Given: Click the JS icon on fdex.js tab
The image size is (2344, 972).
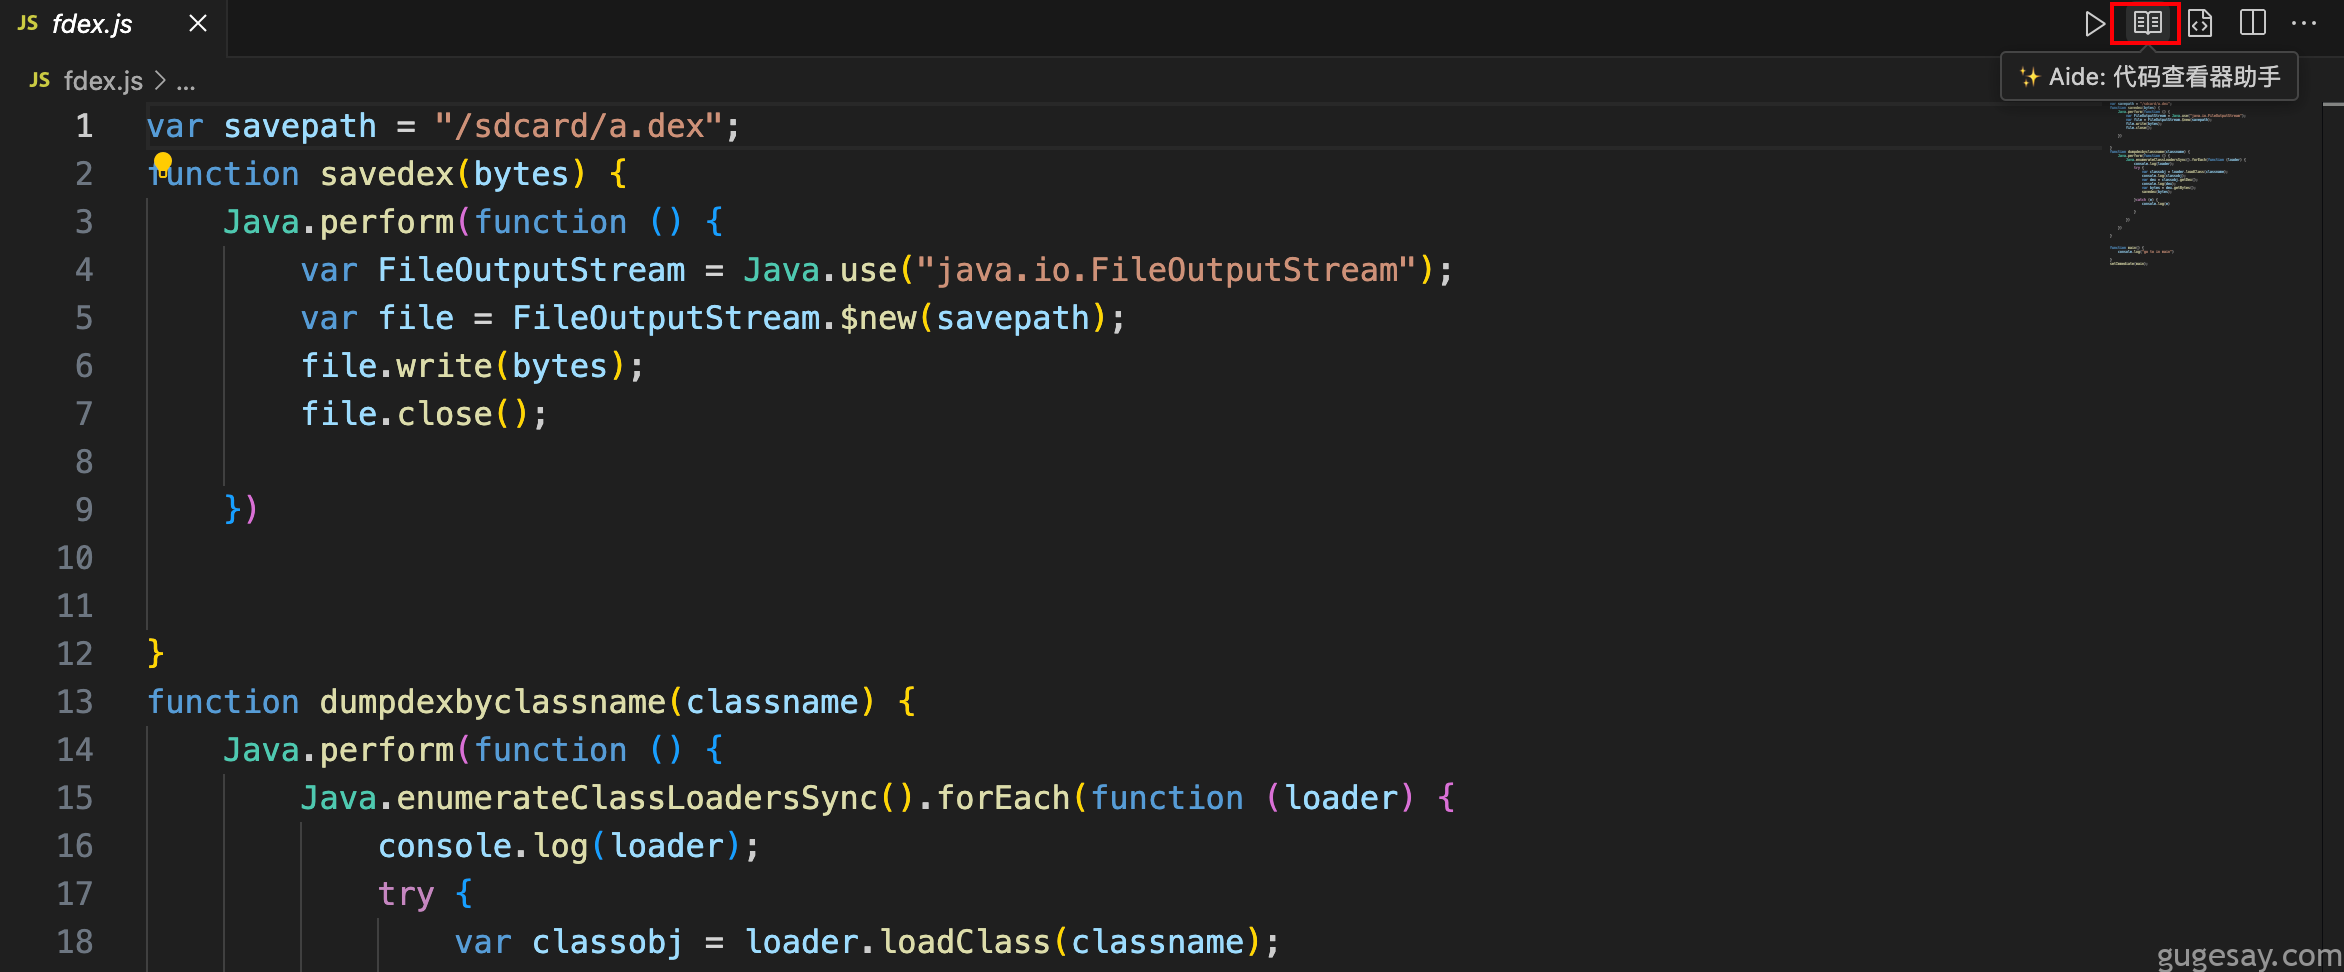Looking at the screenshot, I should pos(28,23).
